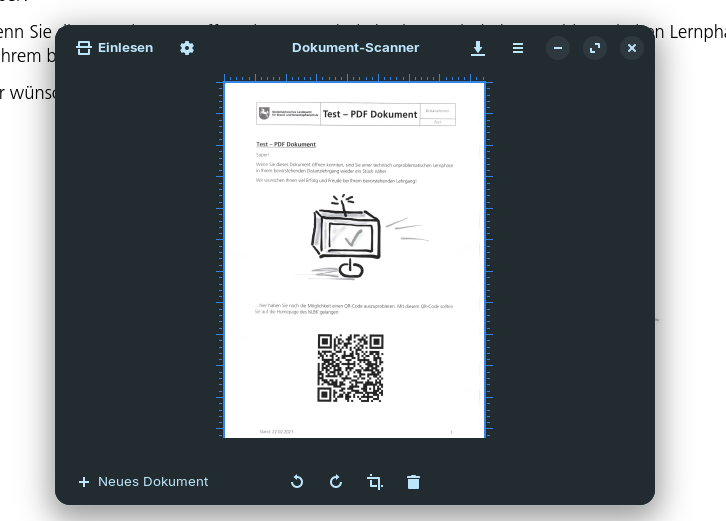Save scanned document with download icon
This screenshot has height=521, width=726.
pos(478,48)
